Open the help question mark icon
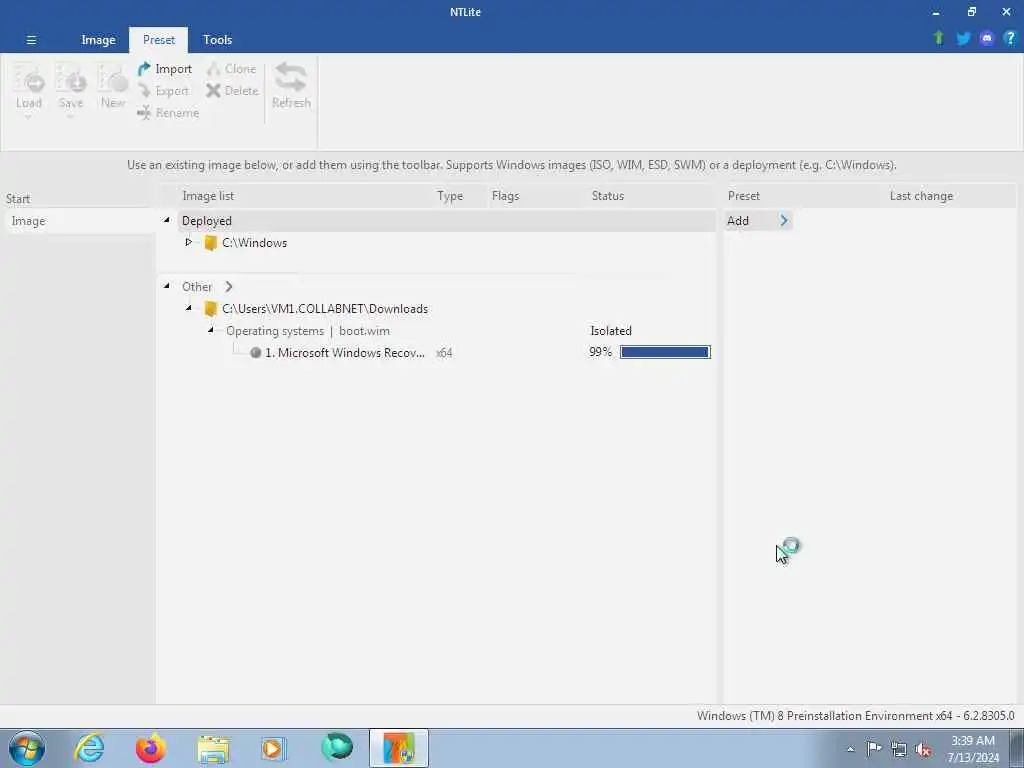The image size is (1024, 768). [1010, 38]
